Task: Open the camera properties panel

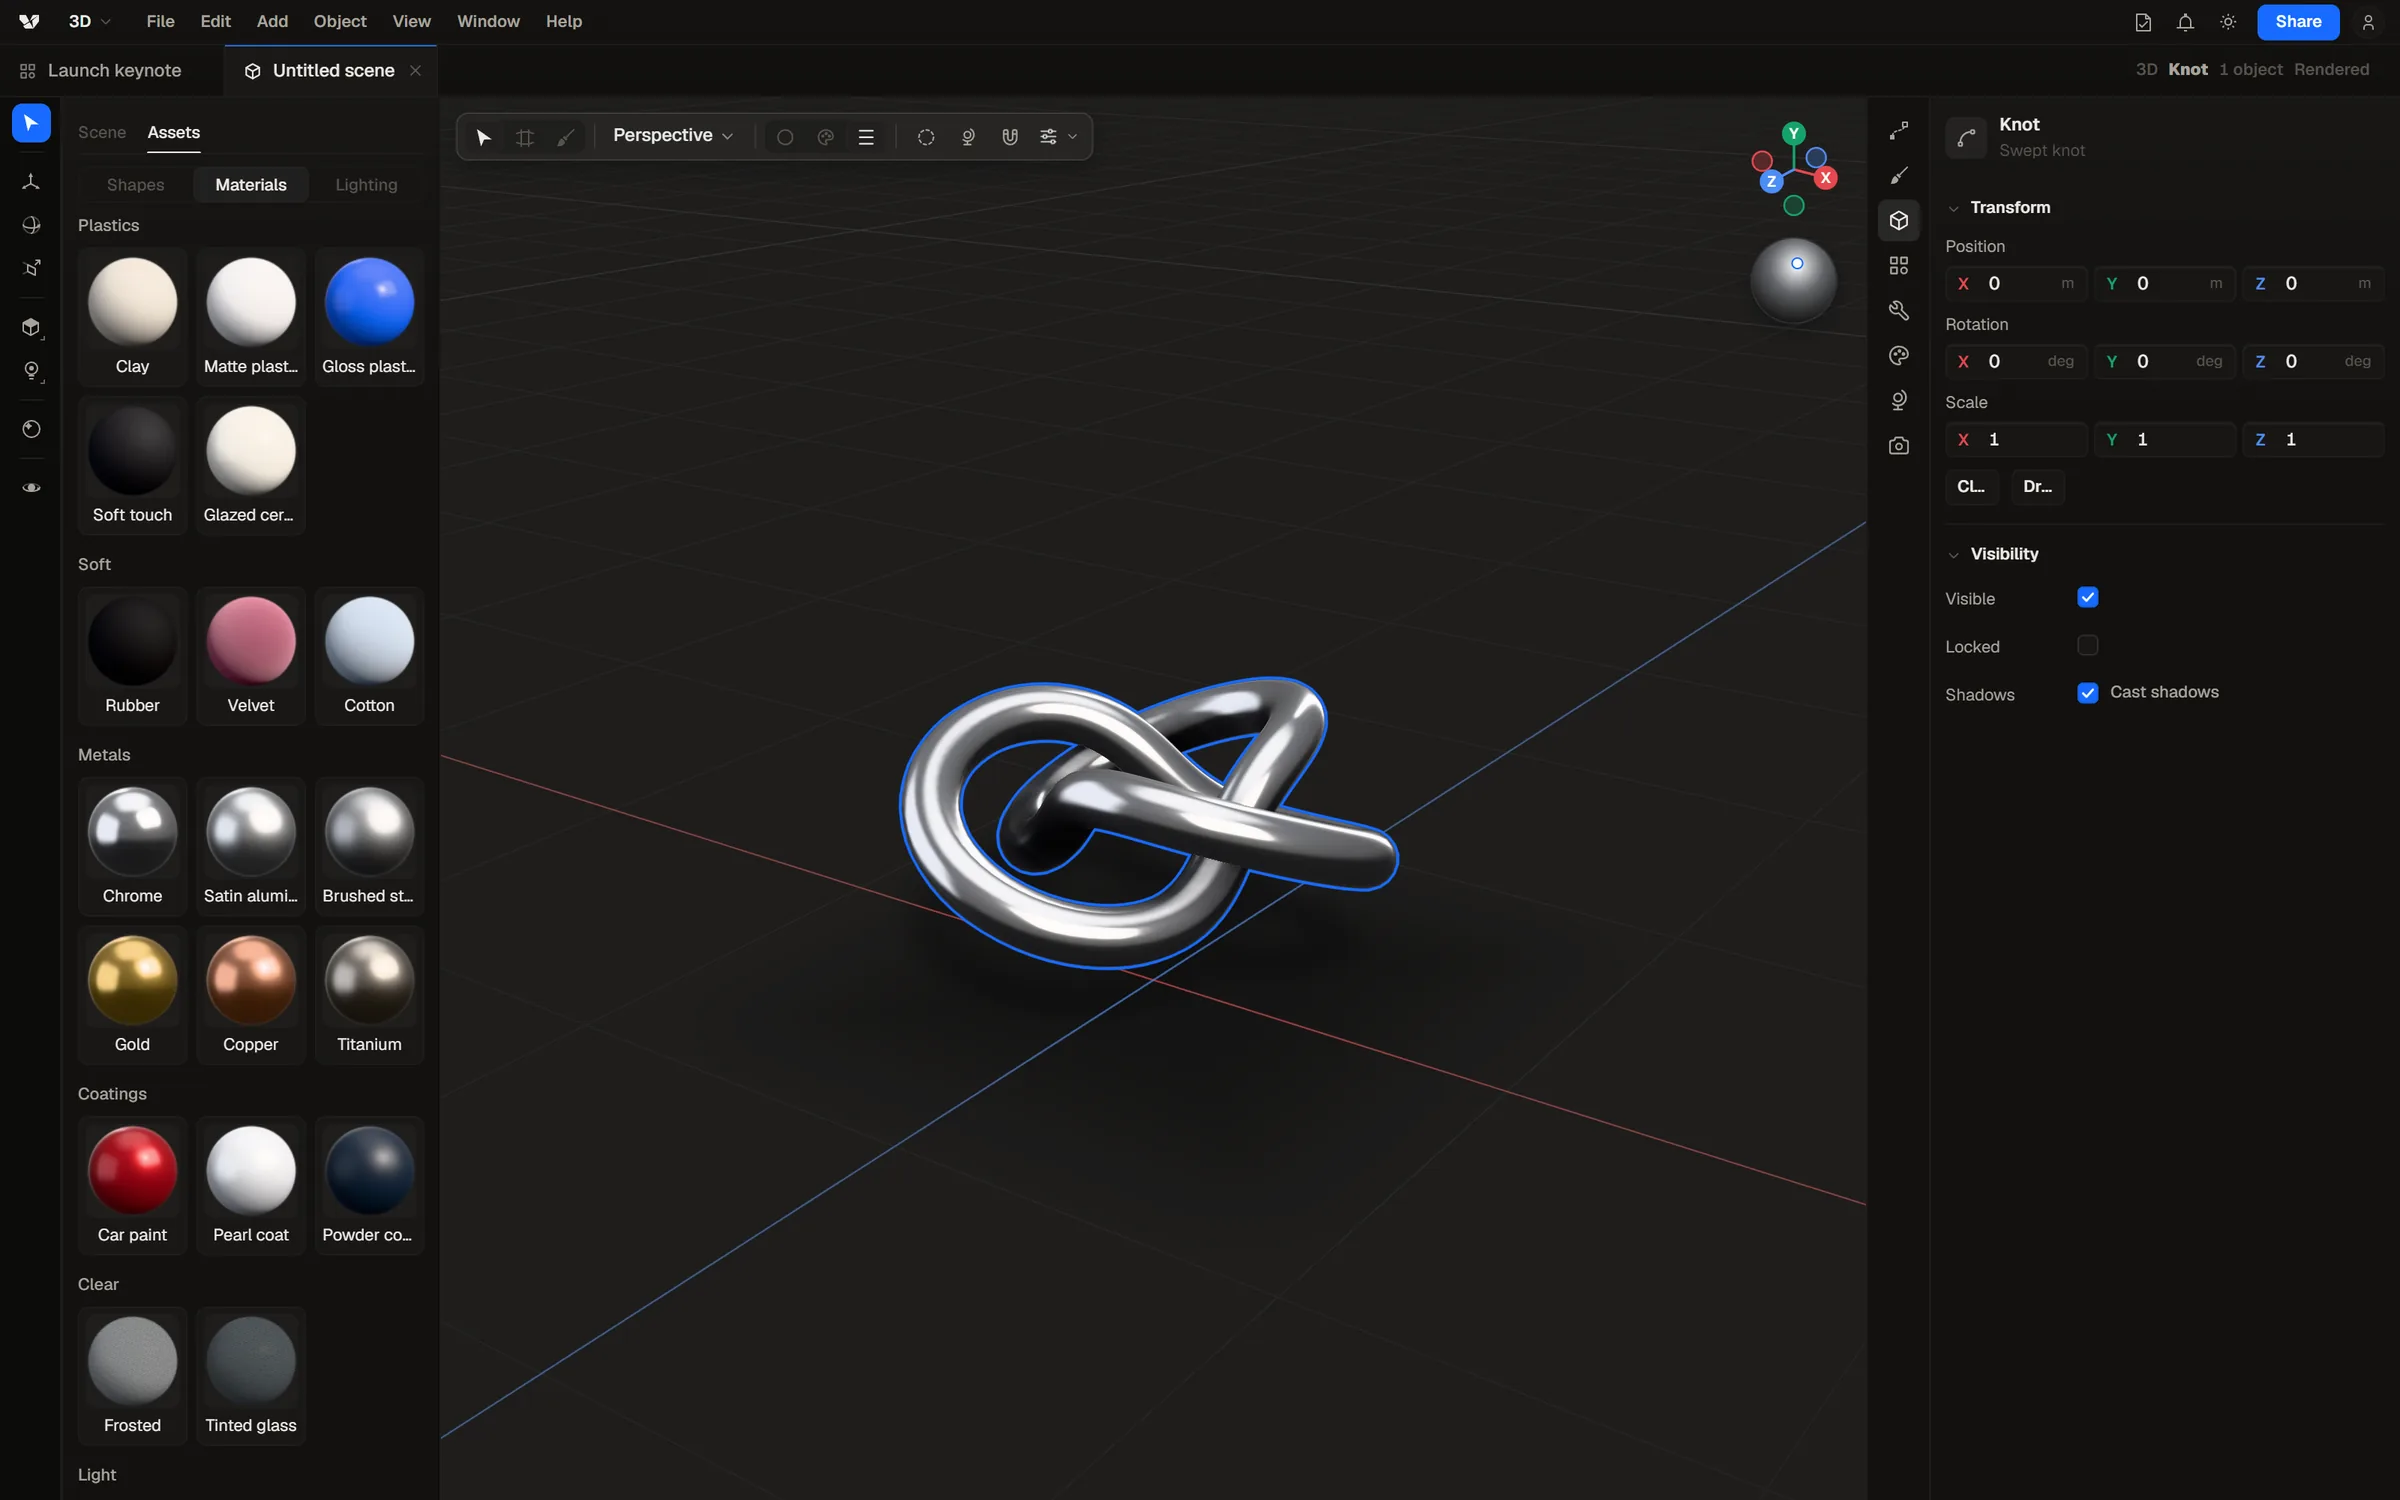Action: click(x=1898, y=445)
